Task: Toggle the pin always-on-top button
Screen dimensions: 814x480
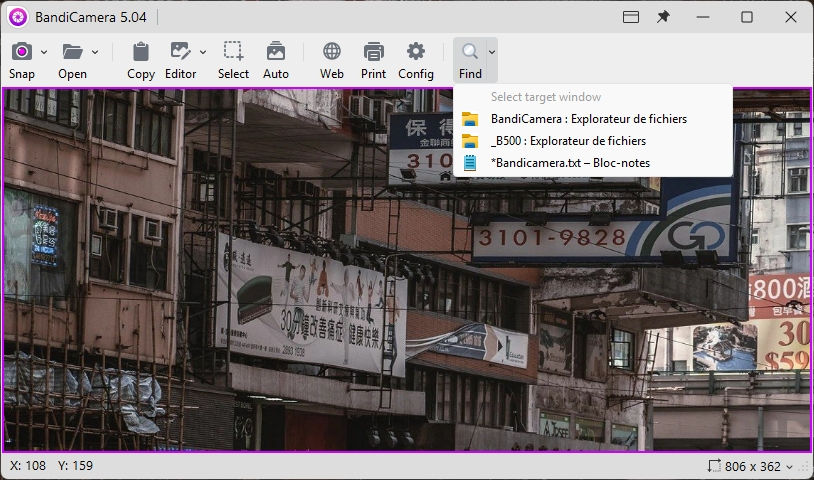Action: point(663,17)
